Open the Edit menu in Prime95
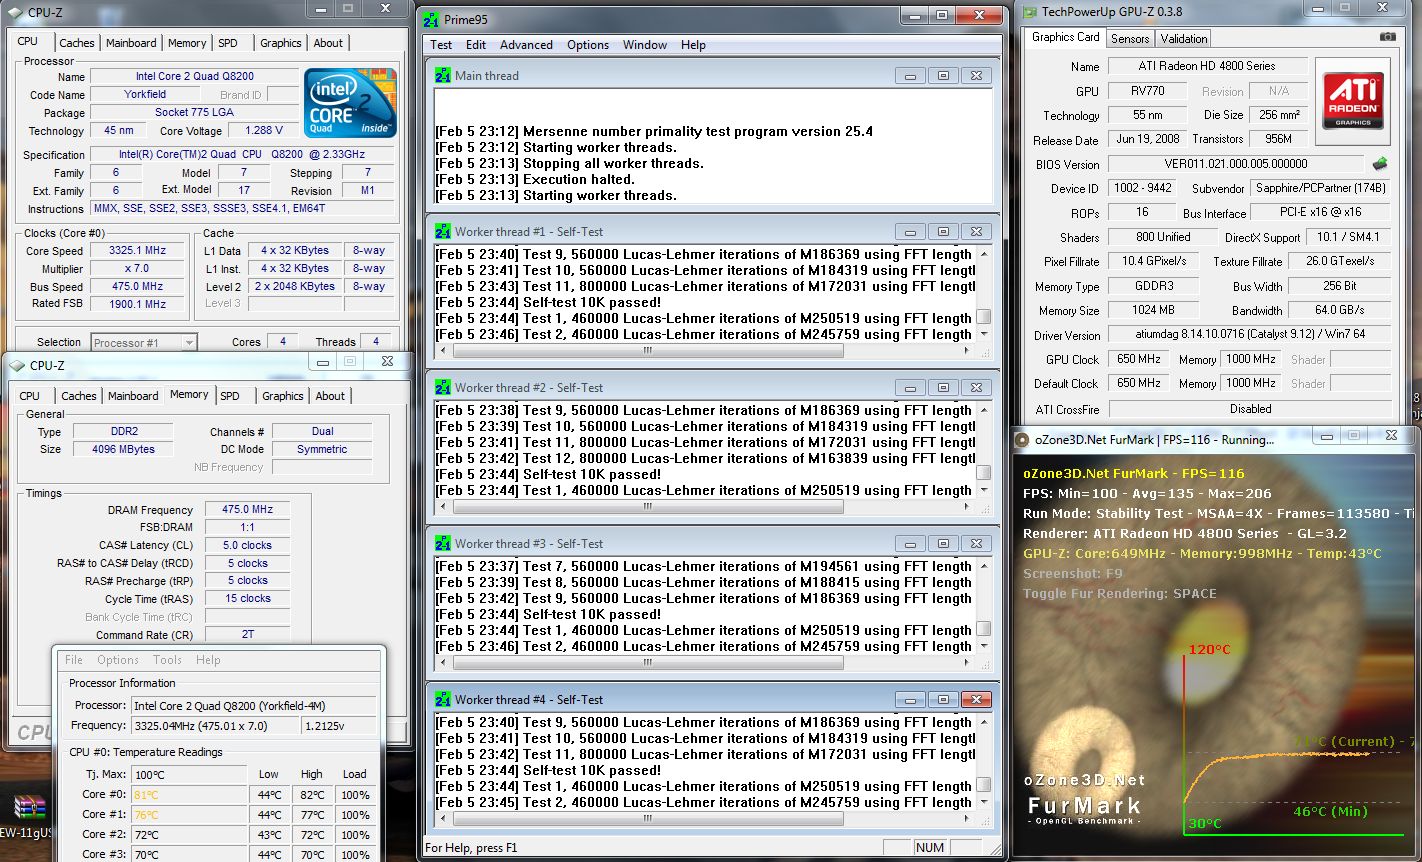 [476, 45]
